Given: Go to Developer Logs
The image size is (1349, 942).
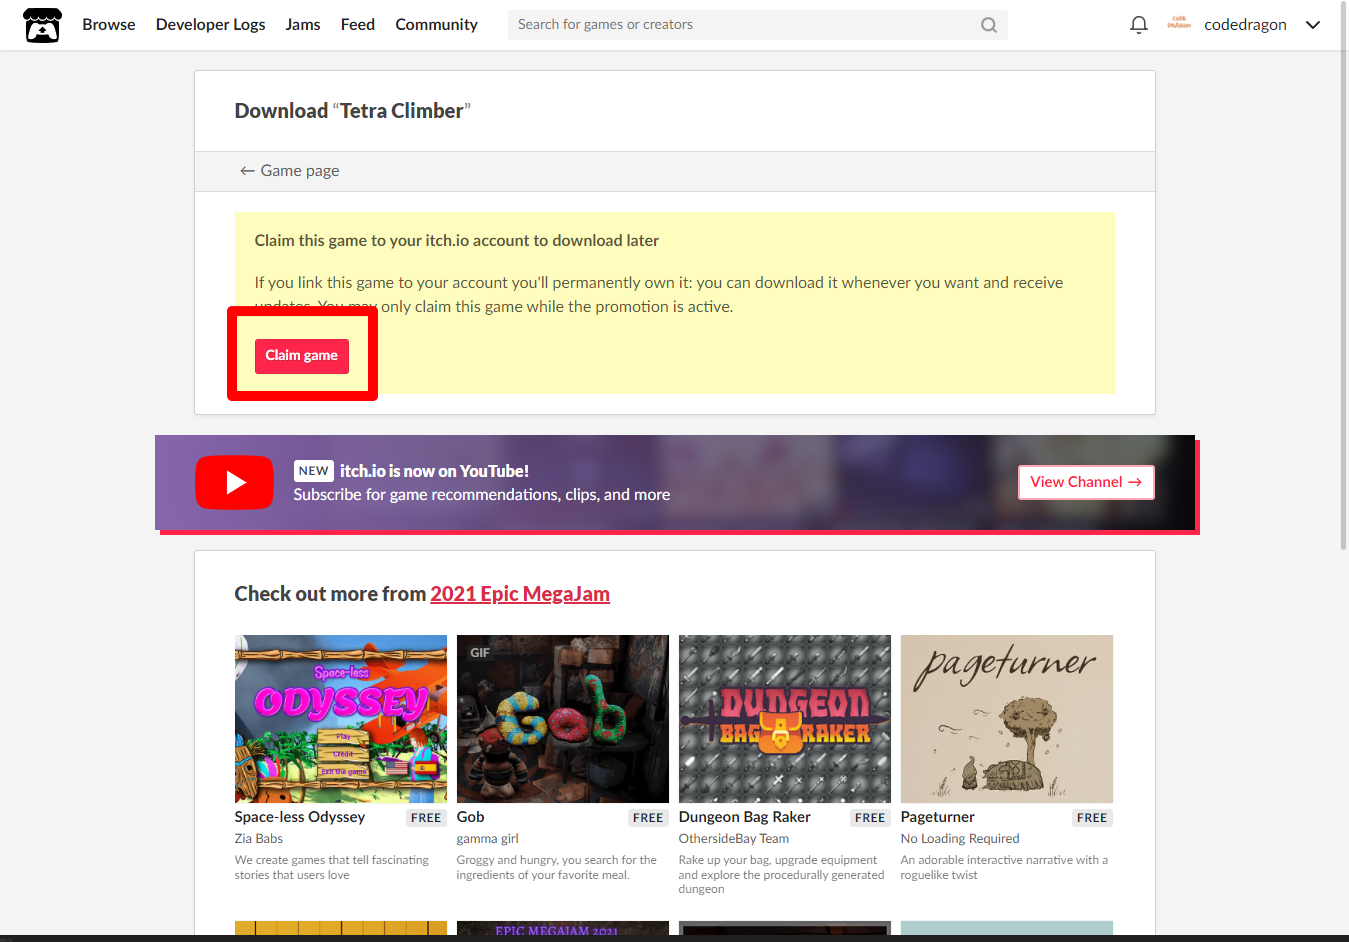Looking at the screenshot, I should 210,25.
